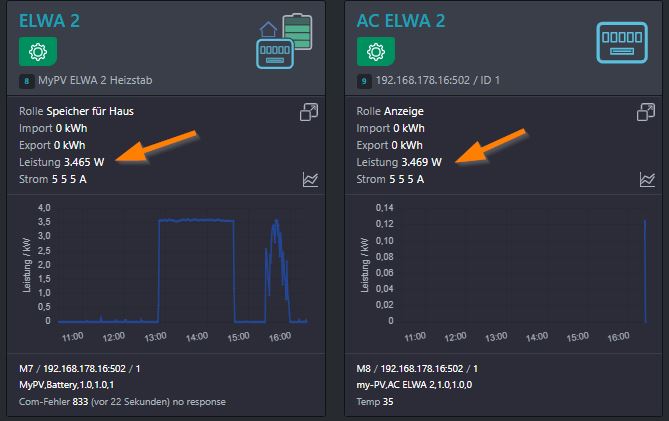This screenshot has width=669, height=421.
Task: Click Leistung value 3.465 W
Action: (84, 162)
